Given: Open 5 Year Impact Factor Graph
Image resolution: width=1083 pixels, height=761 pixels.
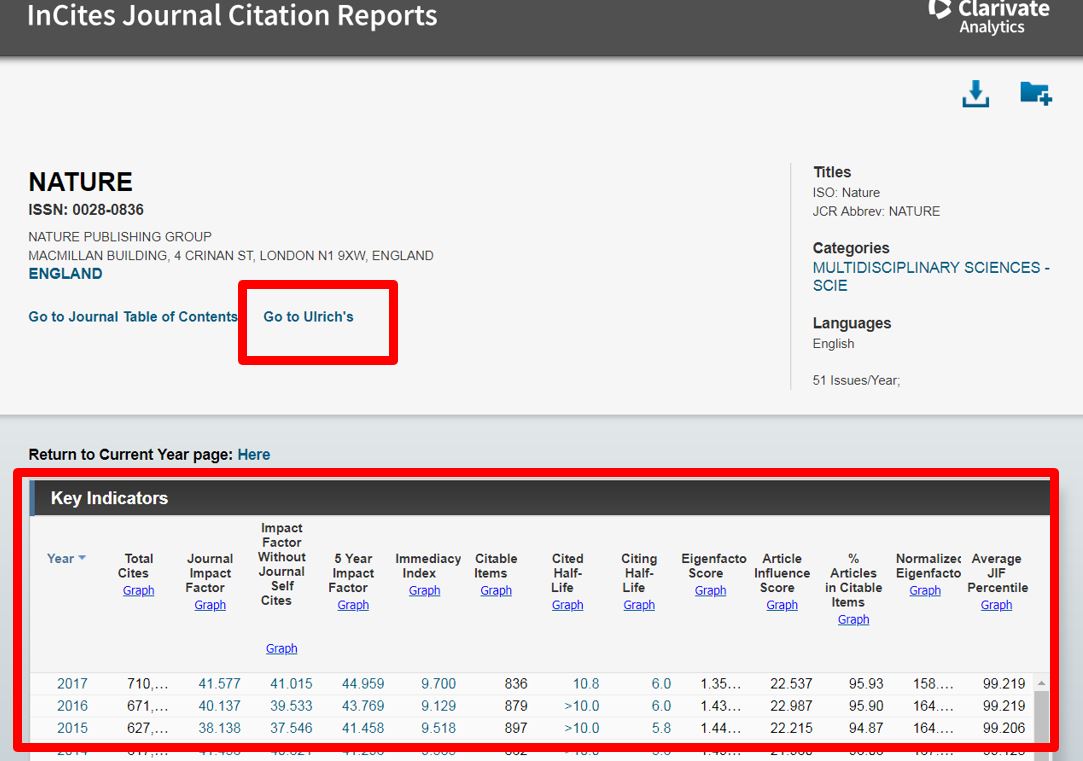Looking at the screenshot, I should click(353, 605).
